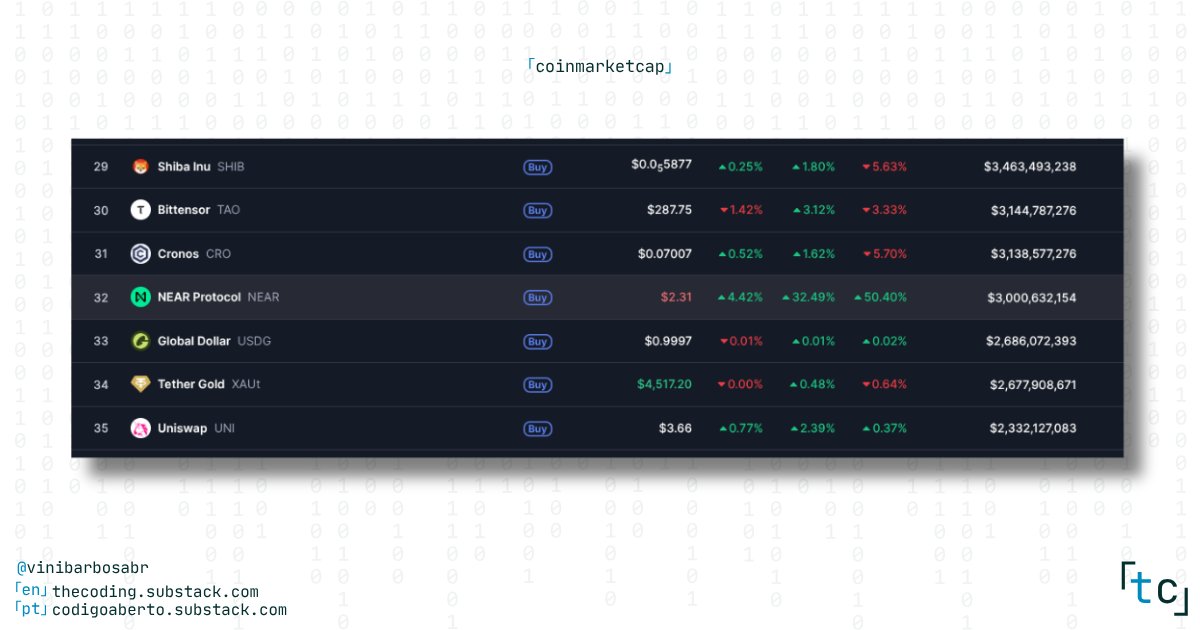Open Shiba Inu SHIB coin name
The height and width of the screenshot is (630, 1200).
201,167
